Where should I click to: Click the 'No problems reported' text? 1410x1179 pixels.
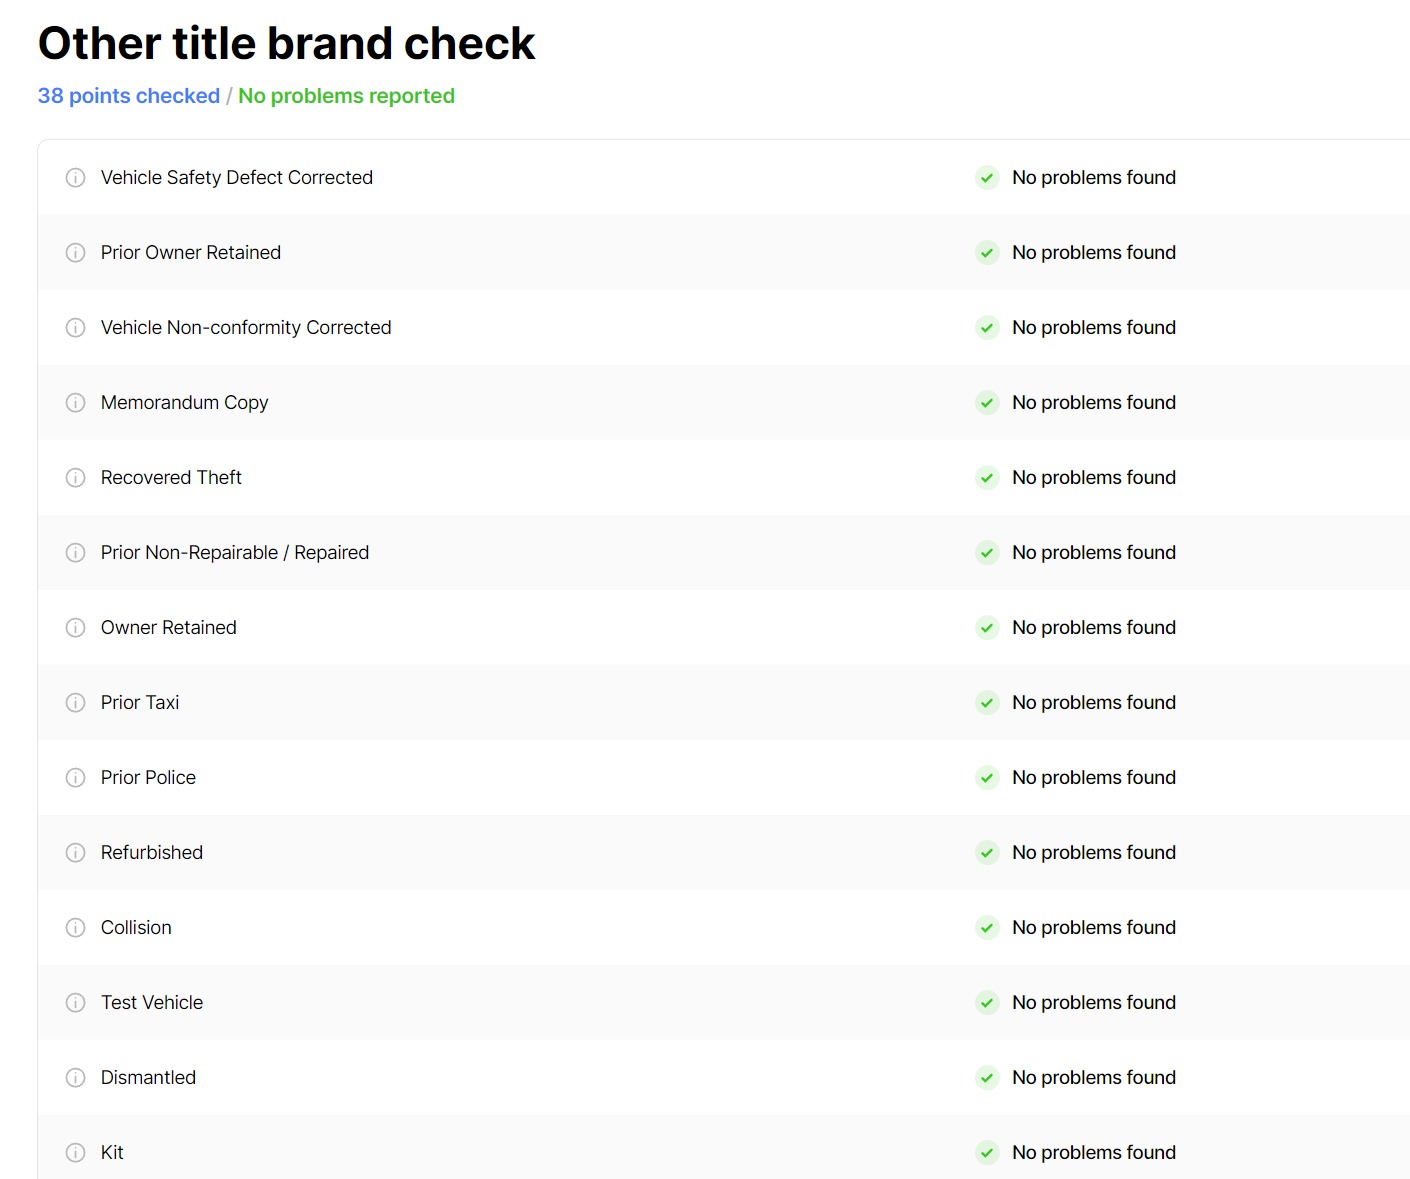tap(346, 96)
